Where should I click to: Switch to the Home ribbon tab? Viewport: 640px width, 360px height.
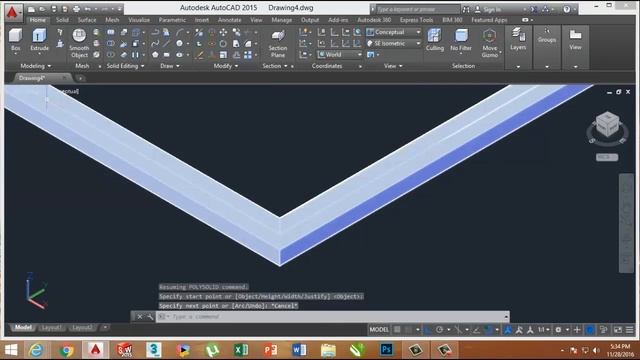click(38, 20)
